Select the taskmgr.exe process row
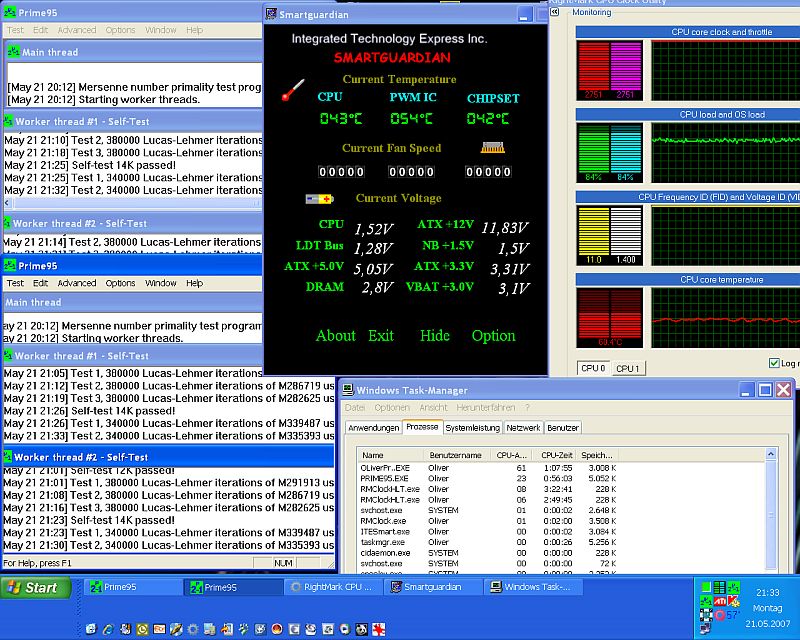800x640 pixels. click(488, 542)
